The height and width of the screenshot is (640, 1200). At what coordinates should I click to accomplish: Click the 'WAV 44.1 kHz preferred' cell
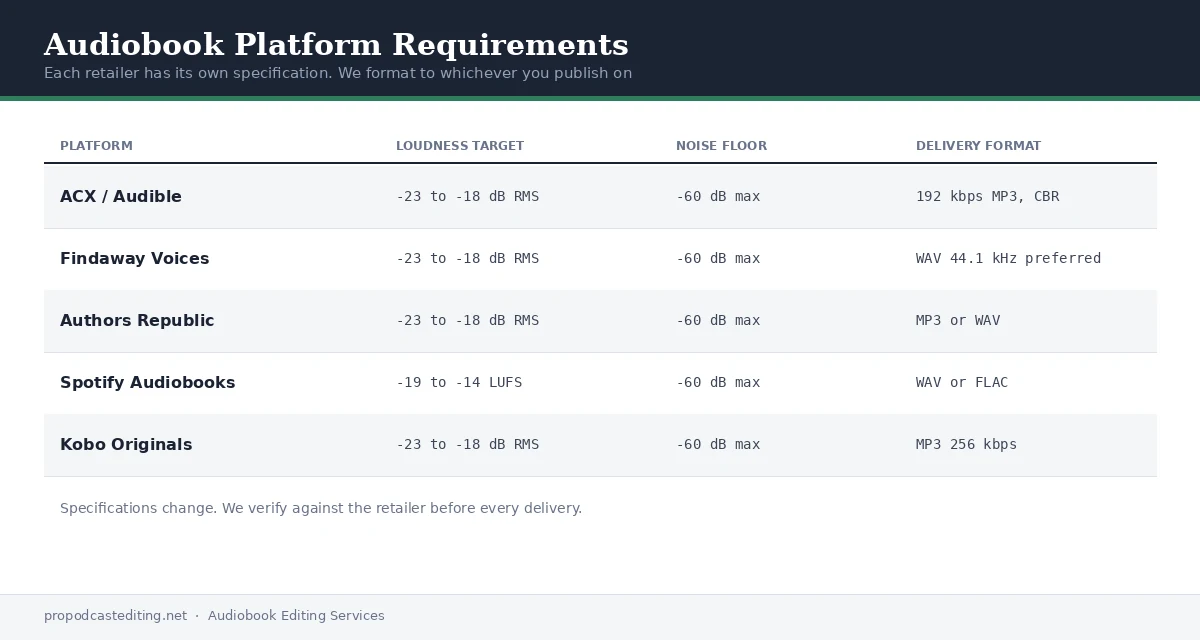tap(1008, 259)
